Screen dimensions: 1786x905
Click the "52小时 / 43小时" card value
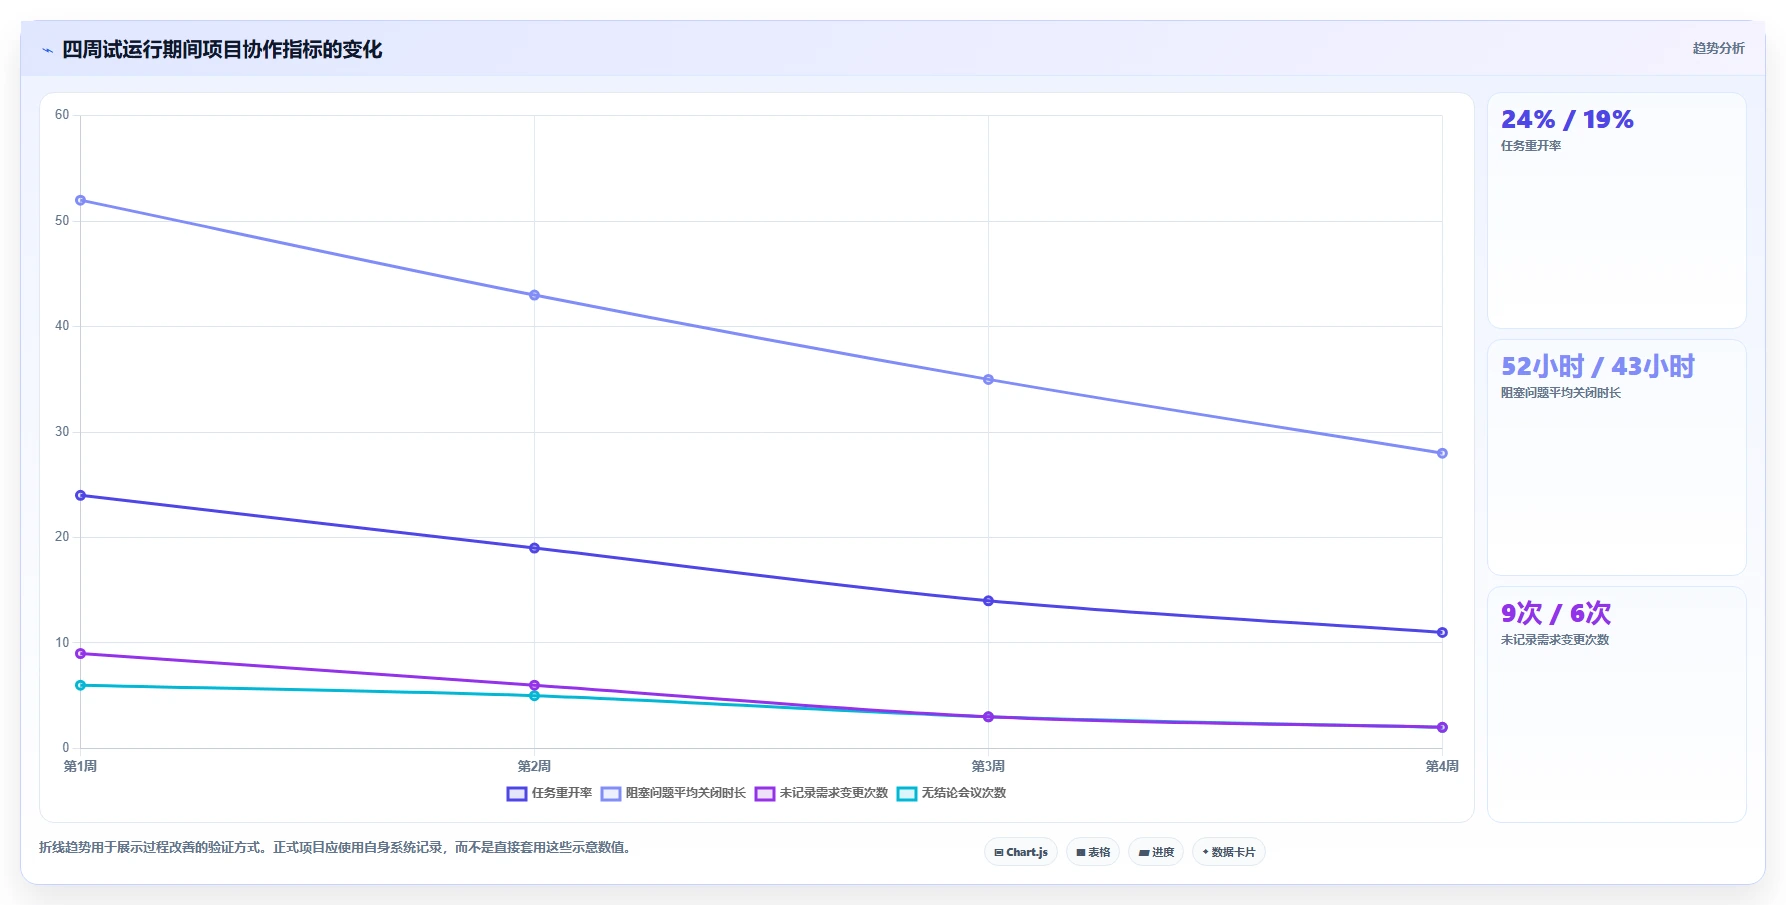(1598, 367)
